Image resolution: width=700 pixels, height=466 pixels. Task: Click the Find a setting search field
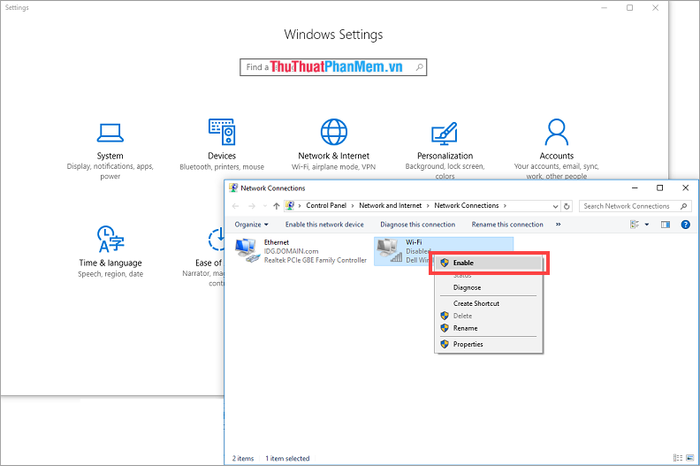333,67
